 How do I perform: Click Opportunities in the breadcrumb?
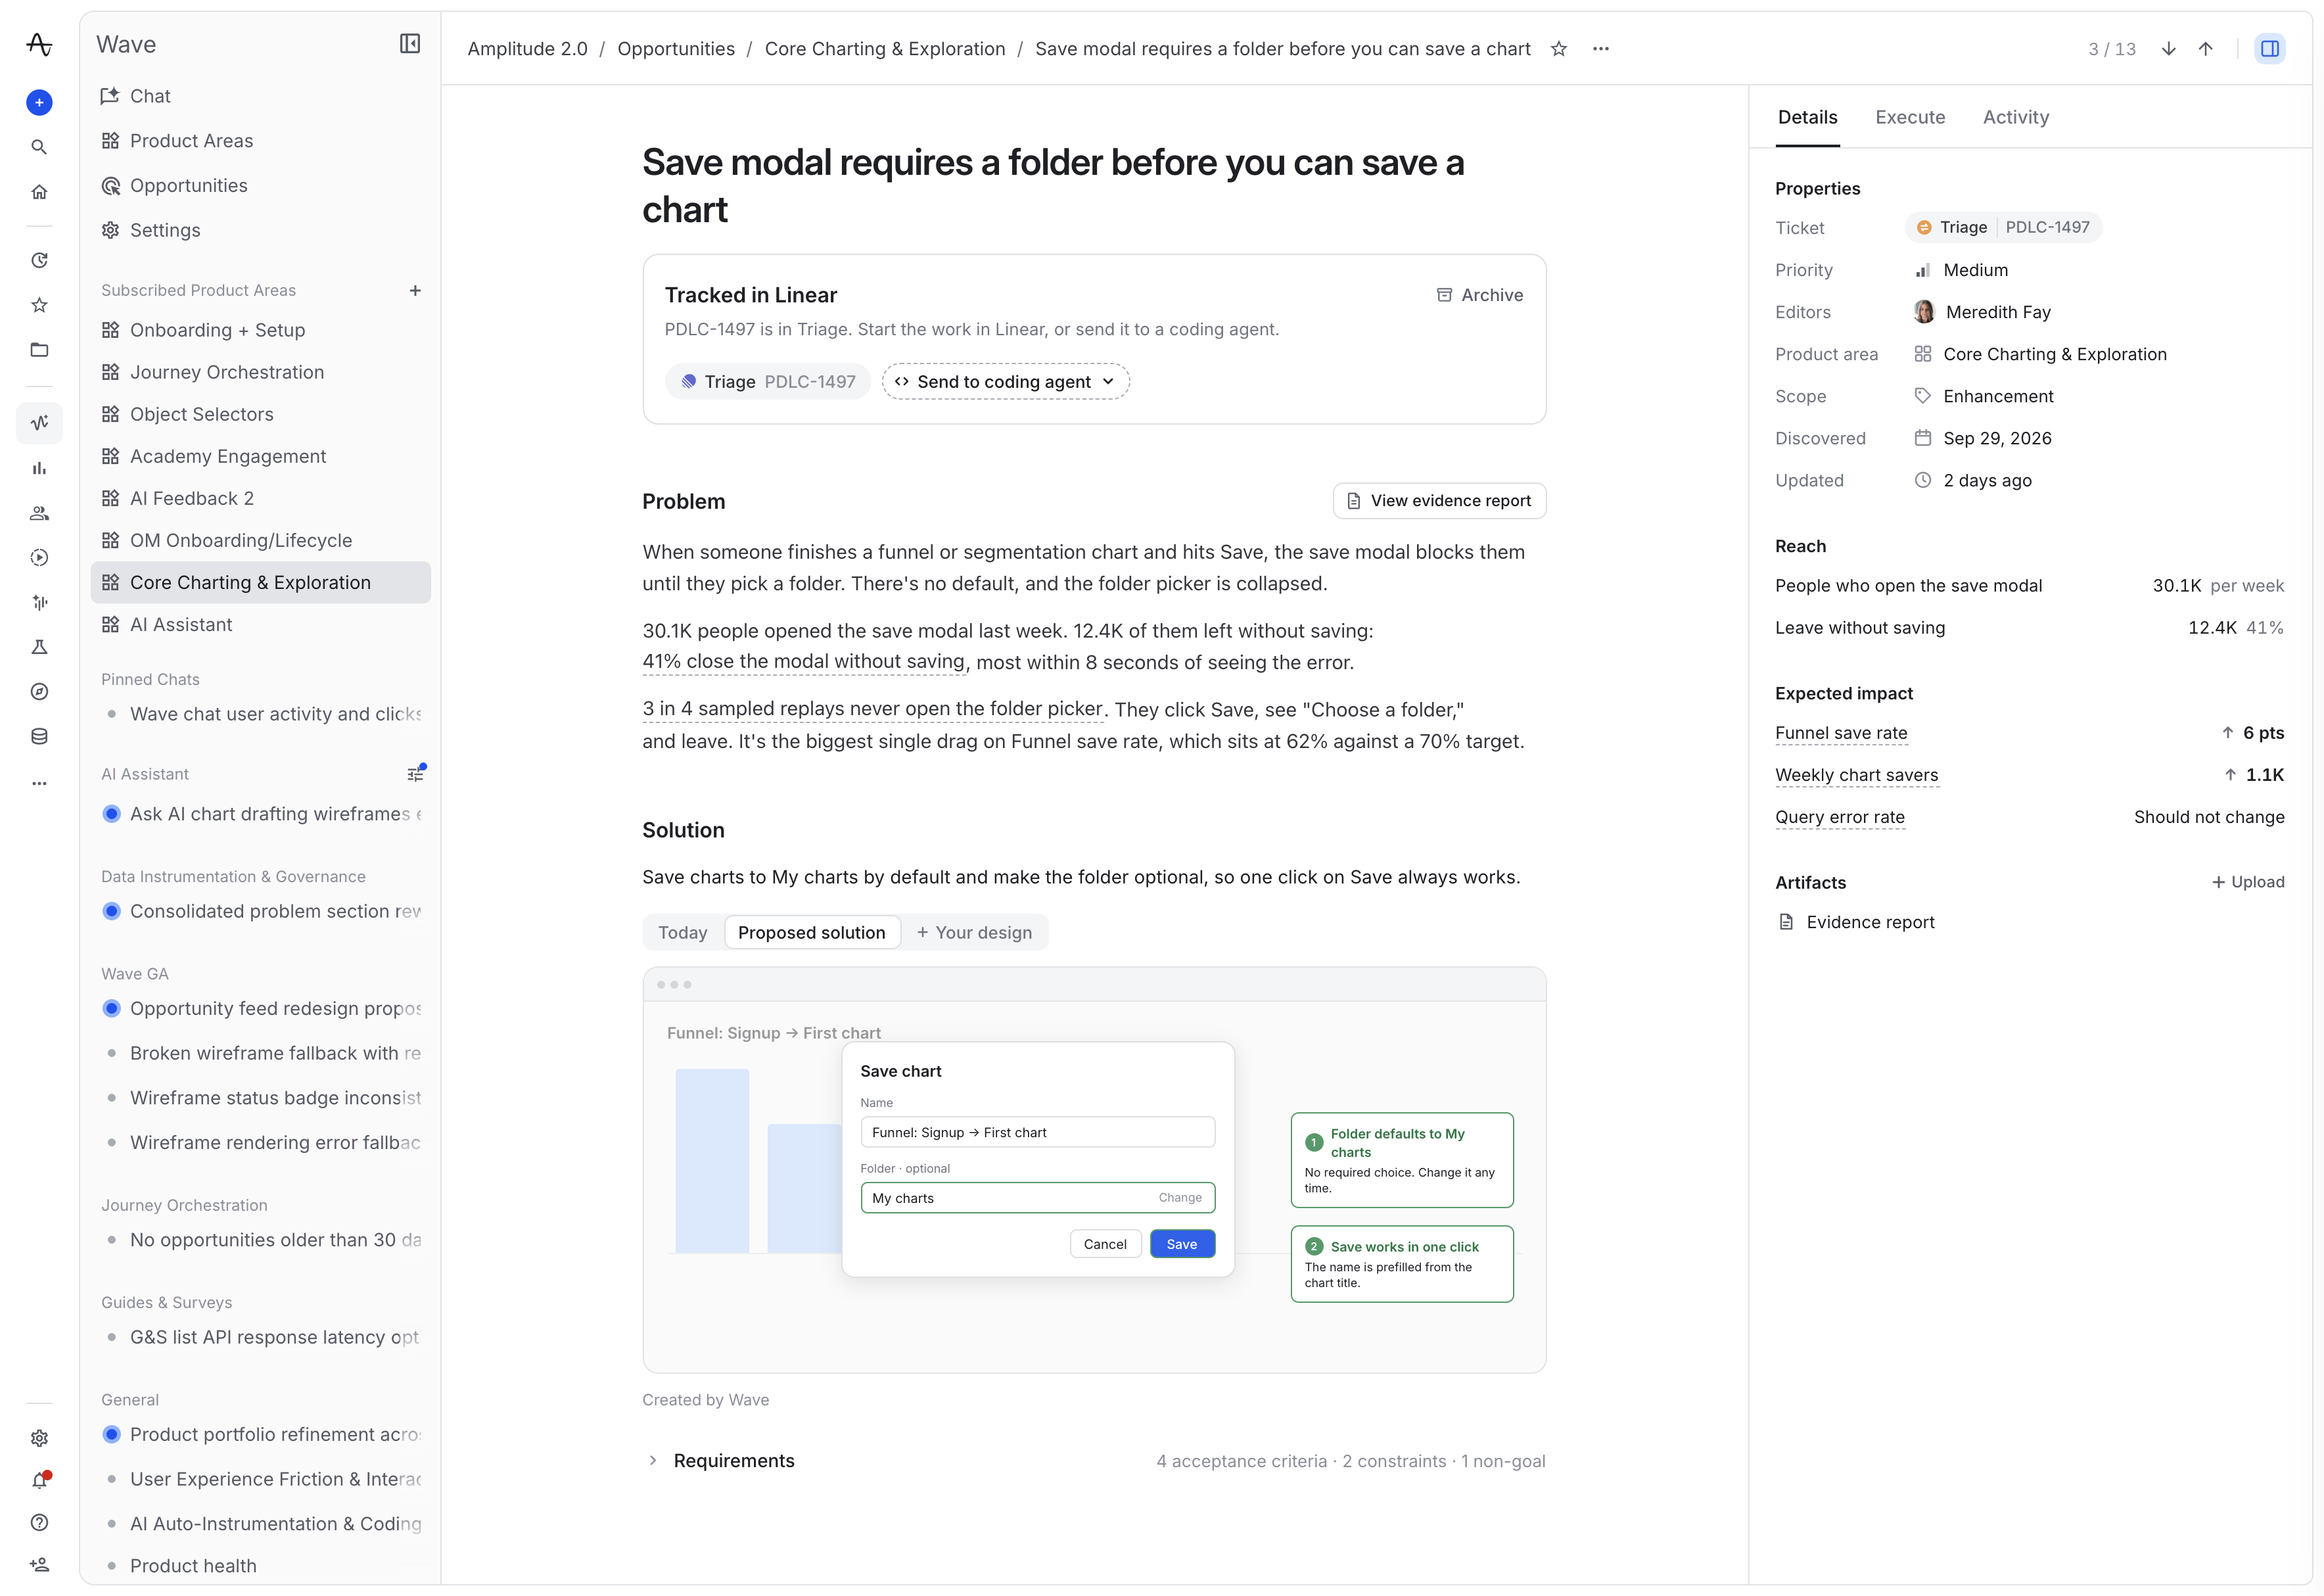coord(676,49)
